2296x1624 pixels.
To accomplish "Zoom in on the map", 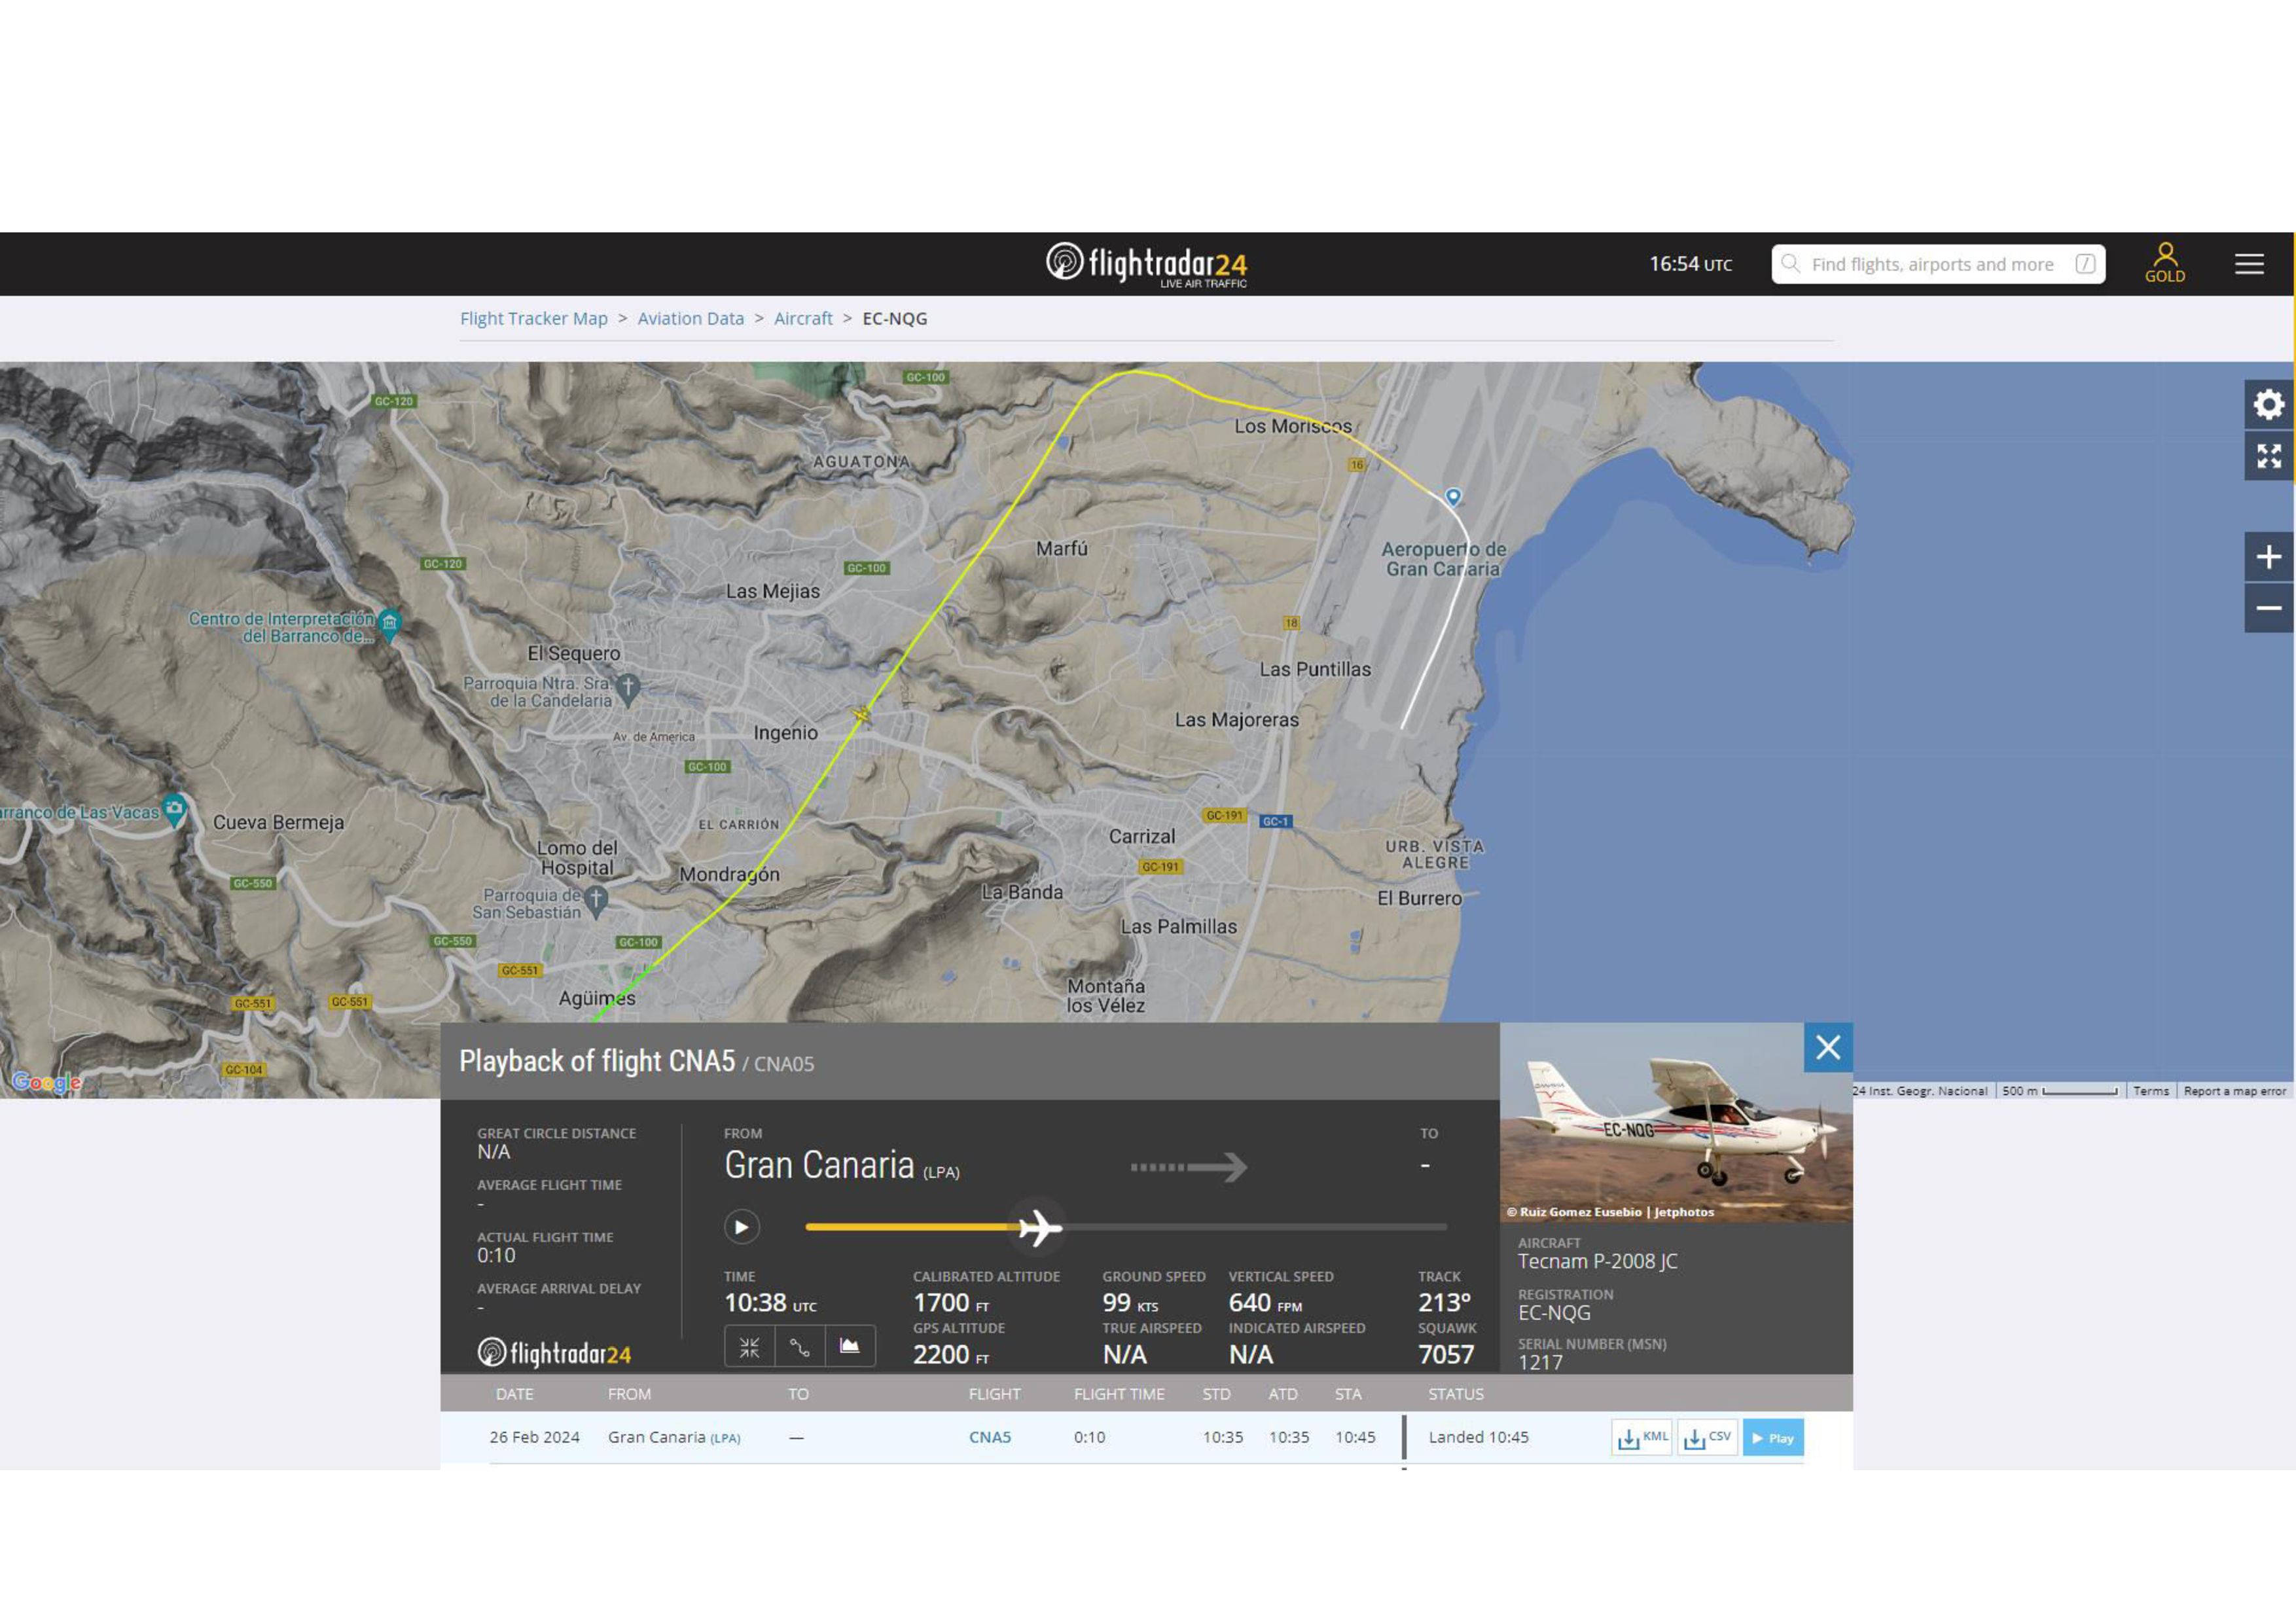I will click(x=2268, y=557).
